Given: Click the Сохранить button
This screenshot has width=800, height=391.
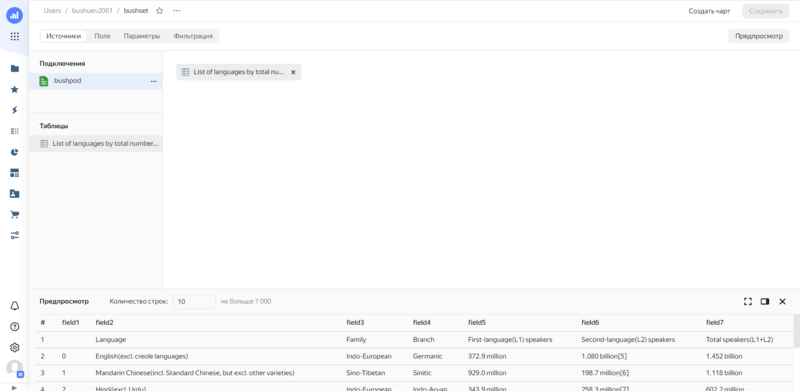Looking at the screenshot, I should [766, 11].
